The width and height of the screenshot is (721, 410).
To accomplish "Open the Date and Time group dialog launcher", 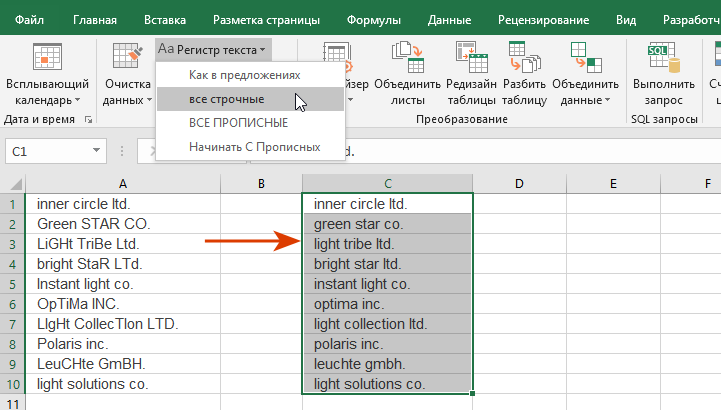I will 88,120.
